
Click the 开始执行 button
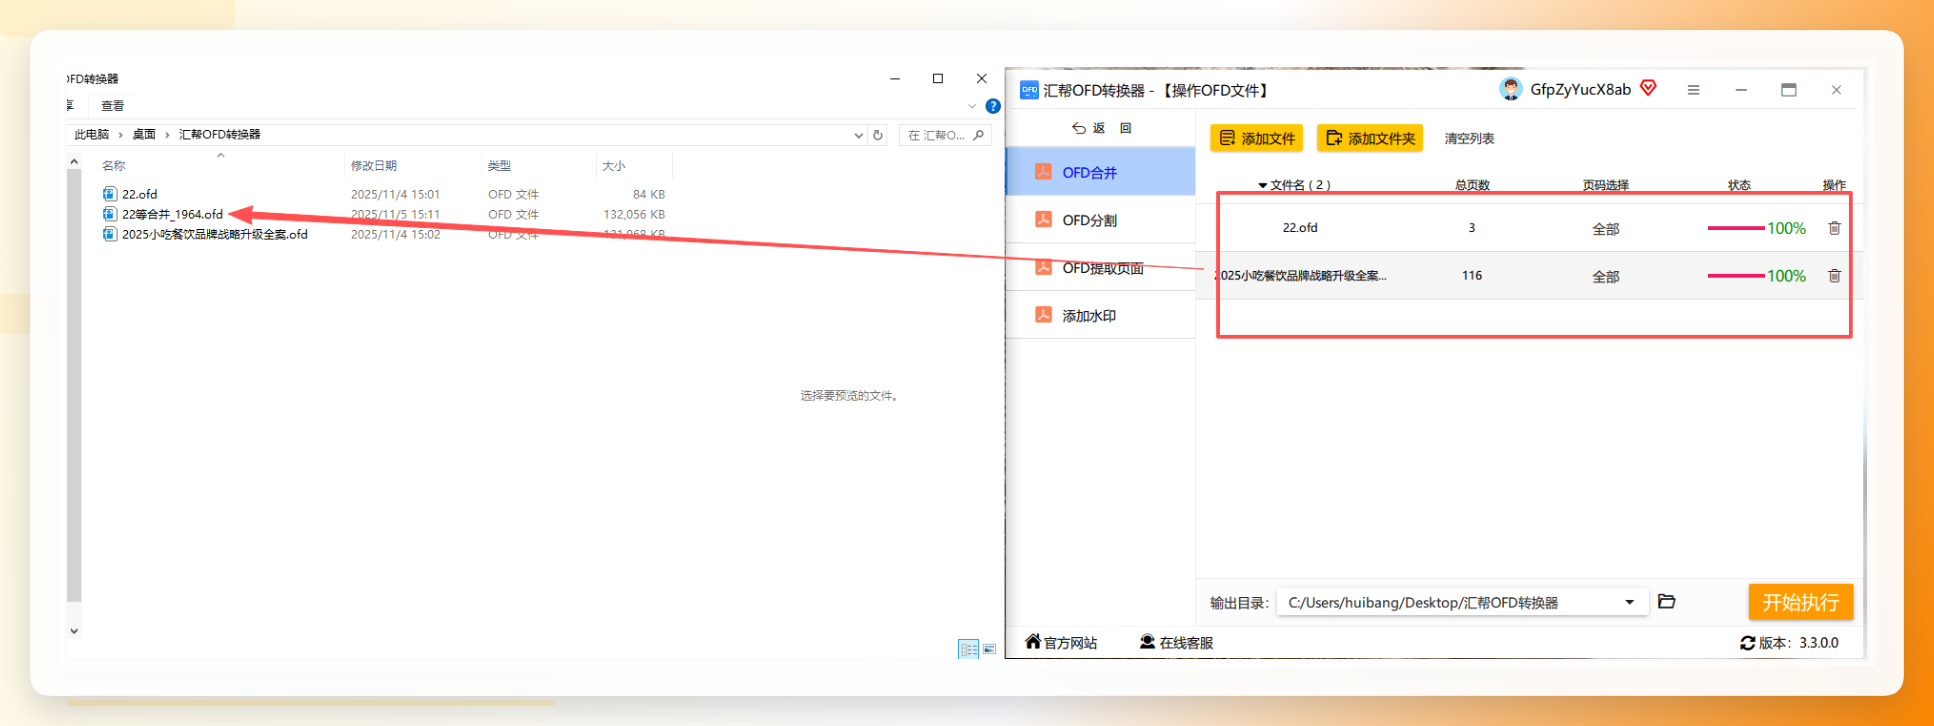pyautogui.click(x=1800, y=602)
